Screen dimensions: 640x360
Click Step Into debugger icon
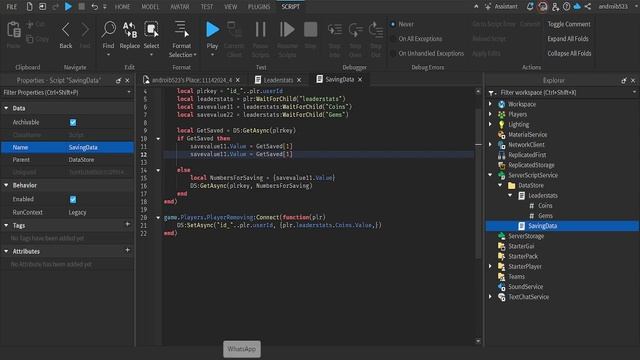(335, 30)
